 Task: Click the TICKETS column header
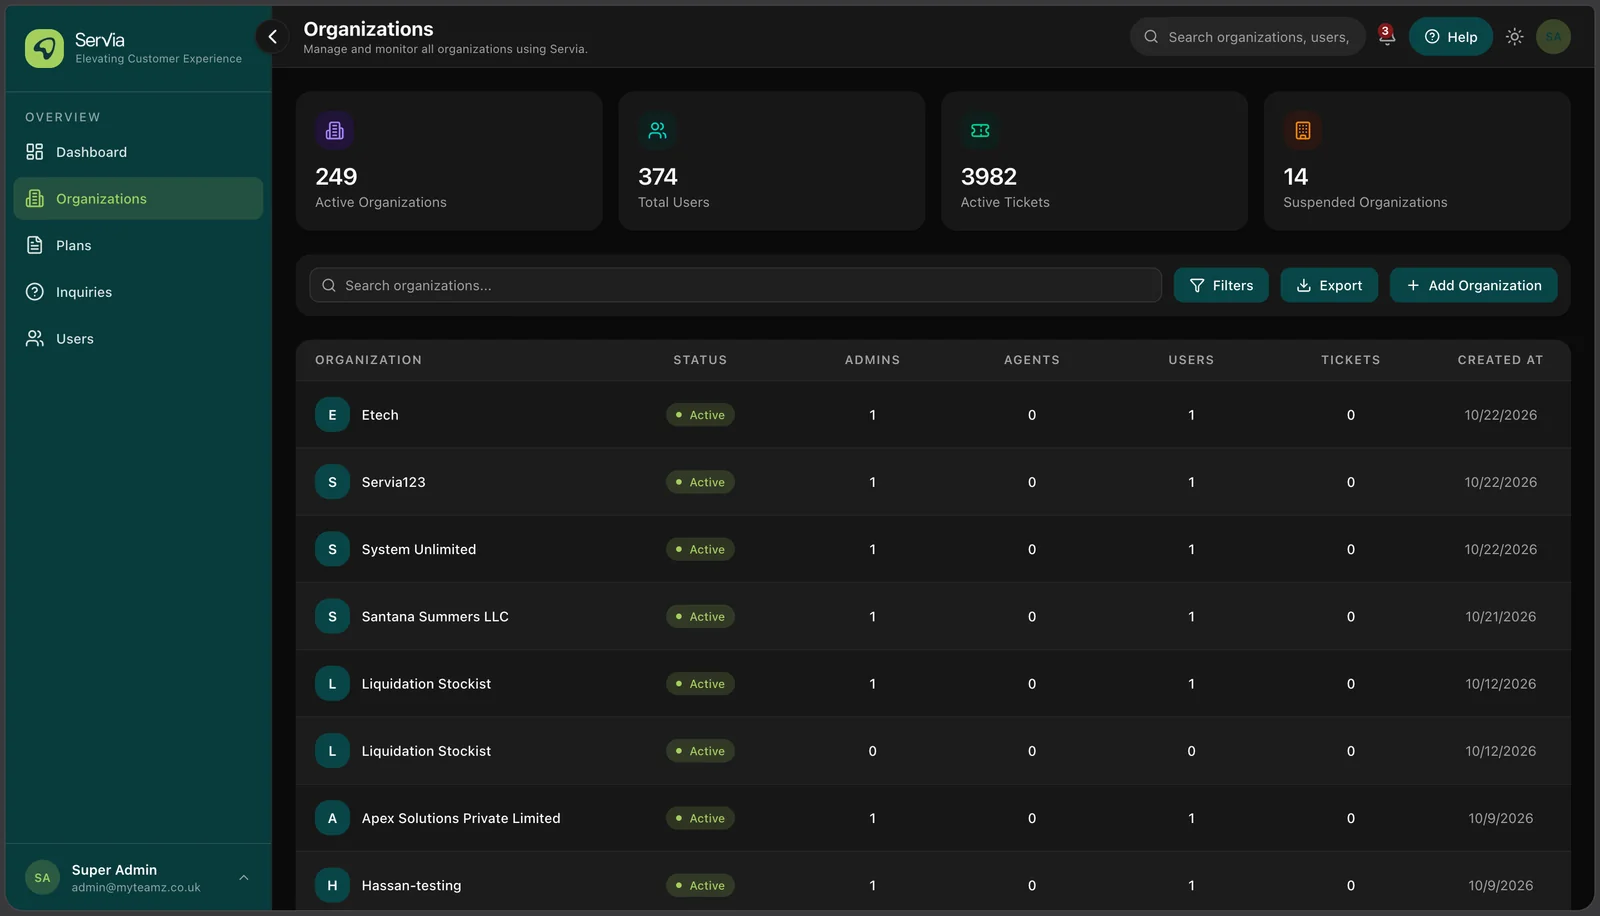tap(1350, 360)
